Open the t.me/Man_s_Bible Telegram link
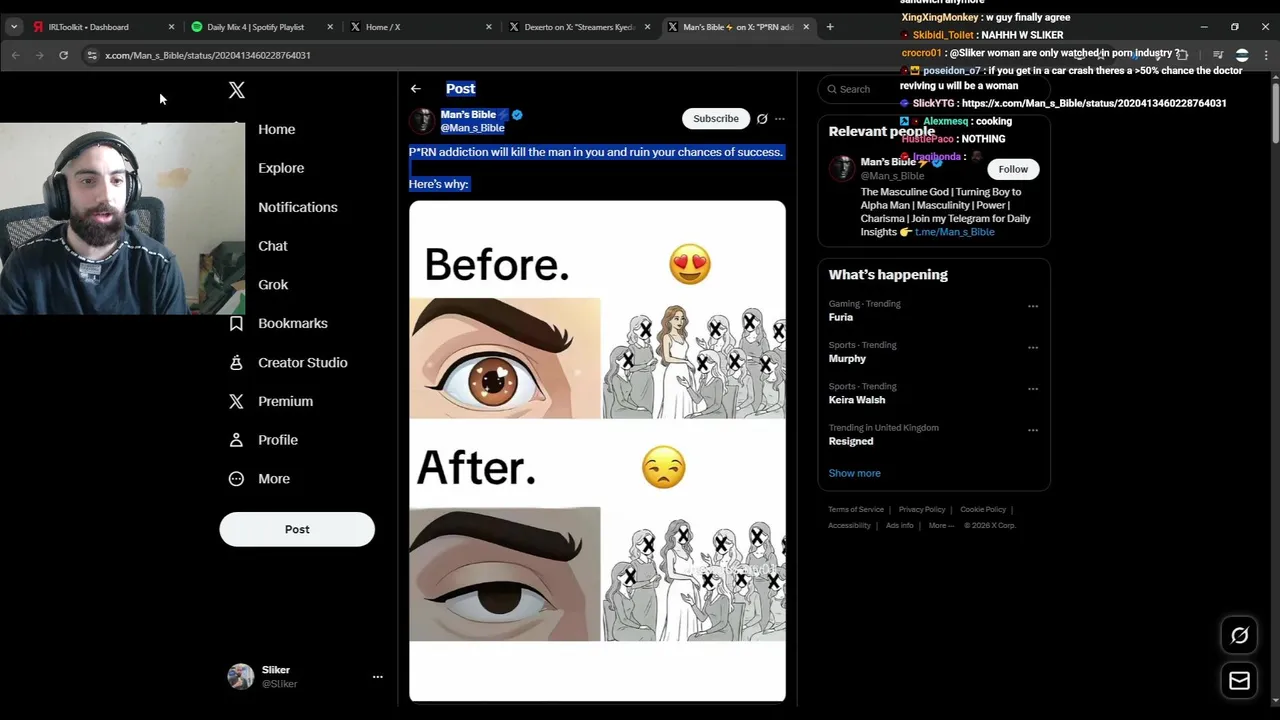The height and width of the screenshot is (720, 1280). tap(954, 232)
